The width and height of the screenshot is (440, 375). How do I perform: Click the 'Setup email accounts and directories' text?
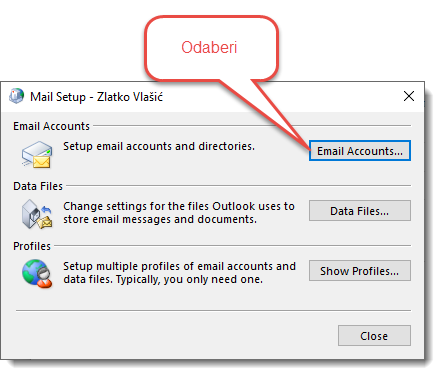point(159,146)
